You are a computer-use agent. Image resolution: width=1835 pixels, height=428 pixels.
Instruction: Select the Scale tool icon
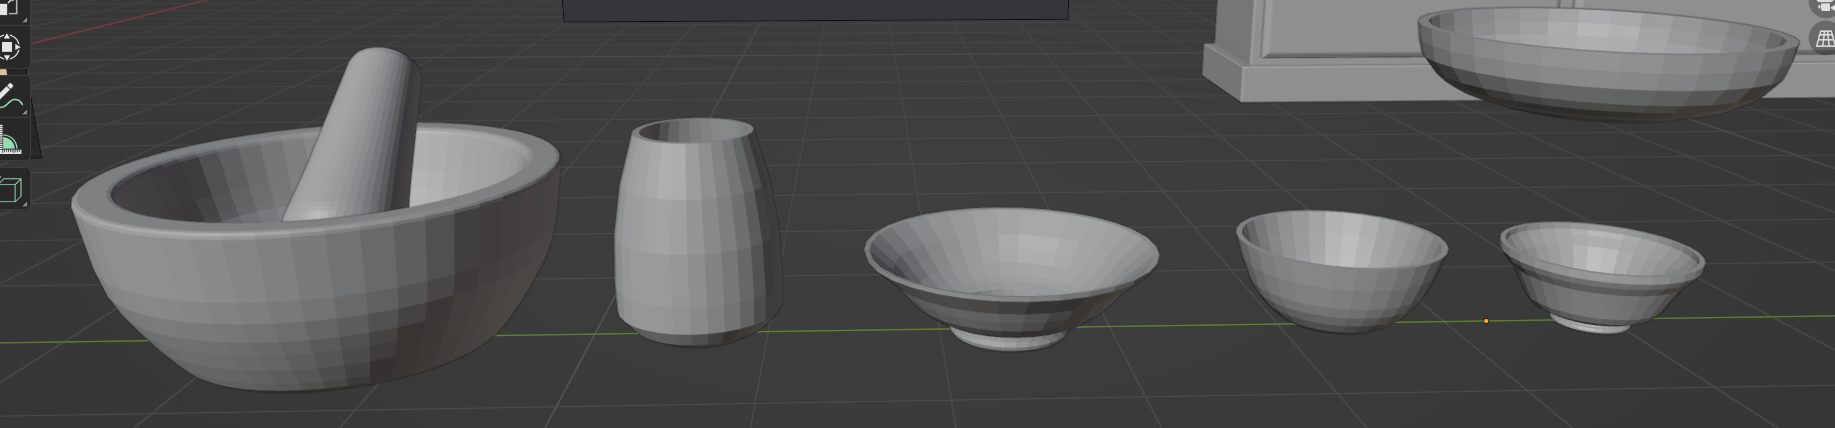point(8,8)
